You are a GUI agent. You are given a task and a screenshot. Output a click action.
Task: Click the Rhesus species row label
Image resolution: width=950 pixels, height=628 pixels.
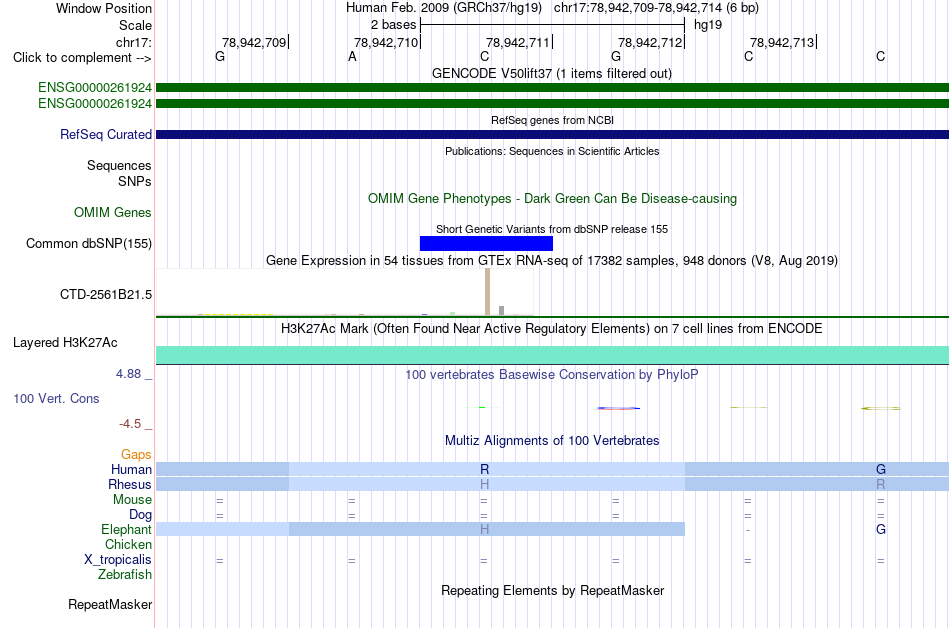[x=130, y=484]
